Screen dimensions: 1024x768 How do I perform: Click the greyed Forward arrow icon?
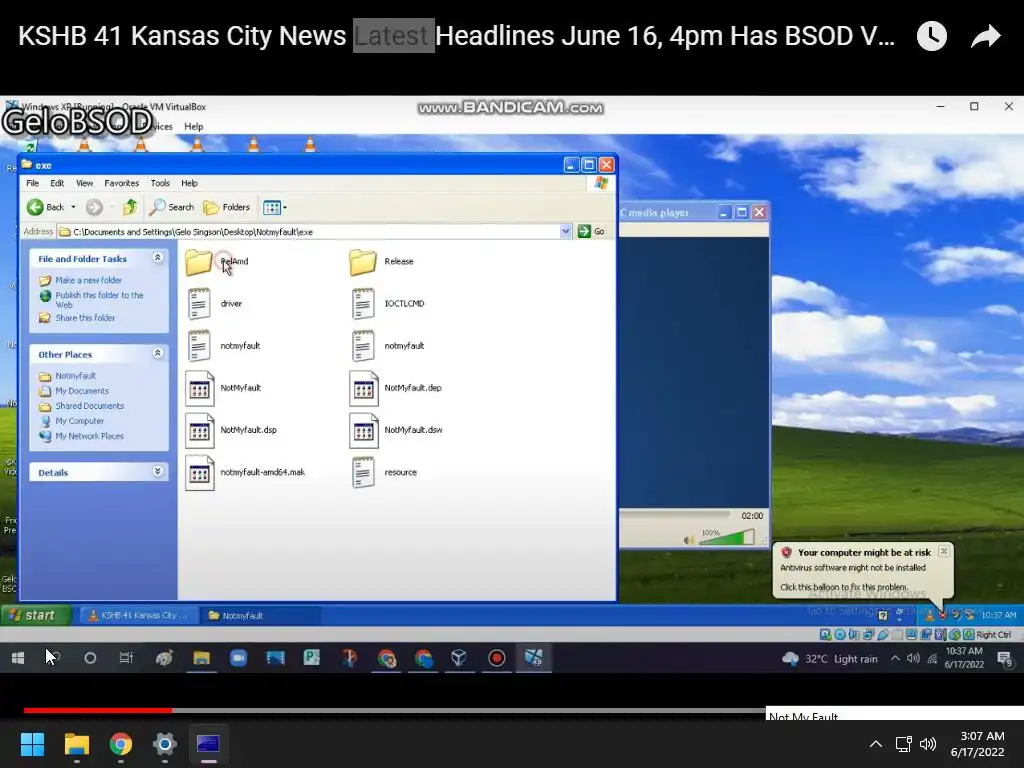click(x=94, y=207)
